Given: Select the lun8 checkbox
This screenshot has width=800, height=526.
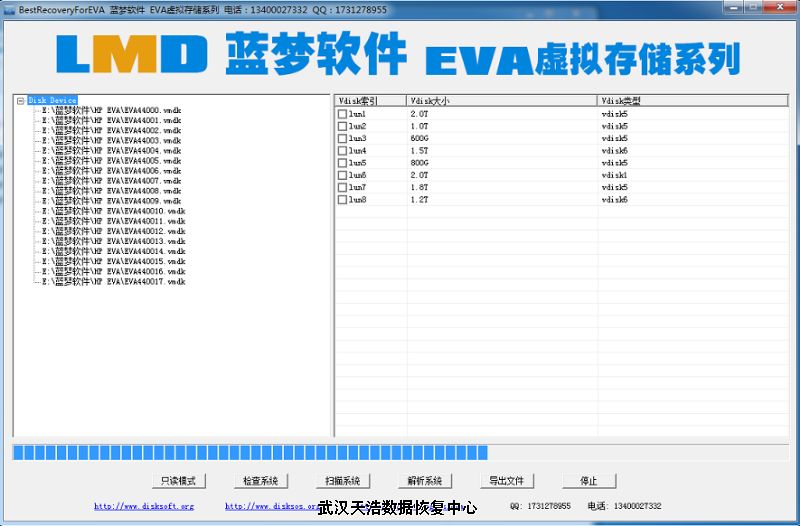Looking at the screenshot, I should [343, 200].
